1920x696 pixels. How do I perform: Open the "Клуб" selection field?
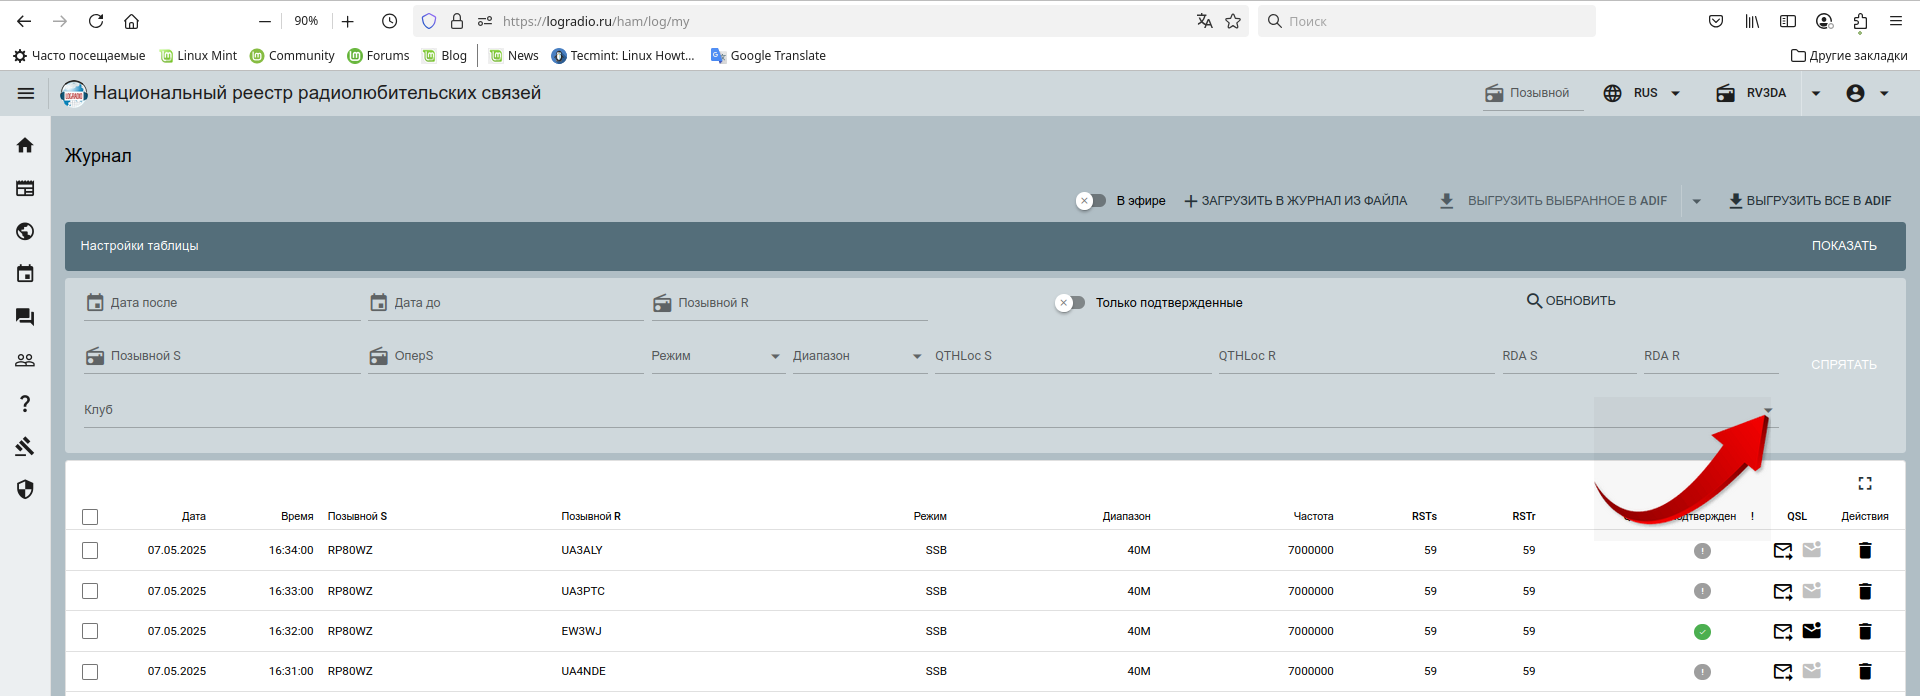[931, 410]
